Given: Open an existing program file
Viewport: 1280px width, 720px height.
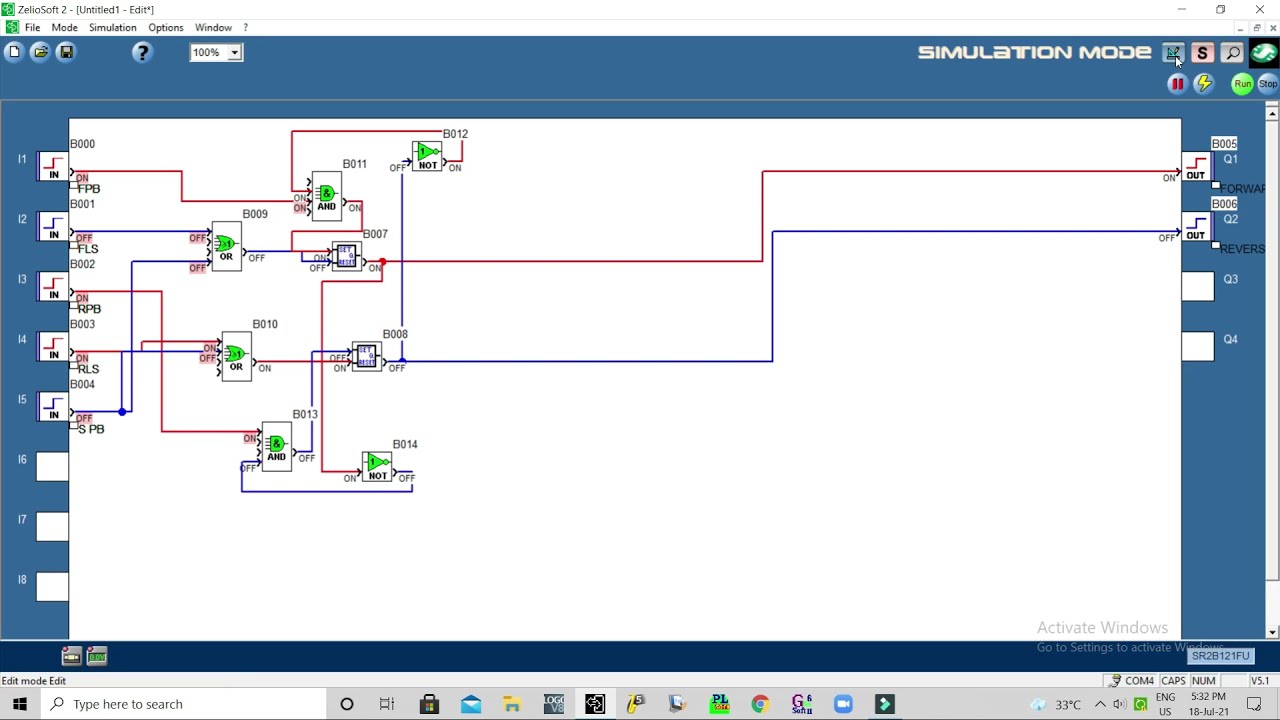Looking at the screenshot, I should [40, 52].
